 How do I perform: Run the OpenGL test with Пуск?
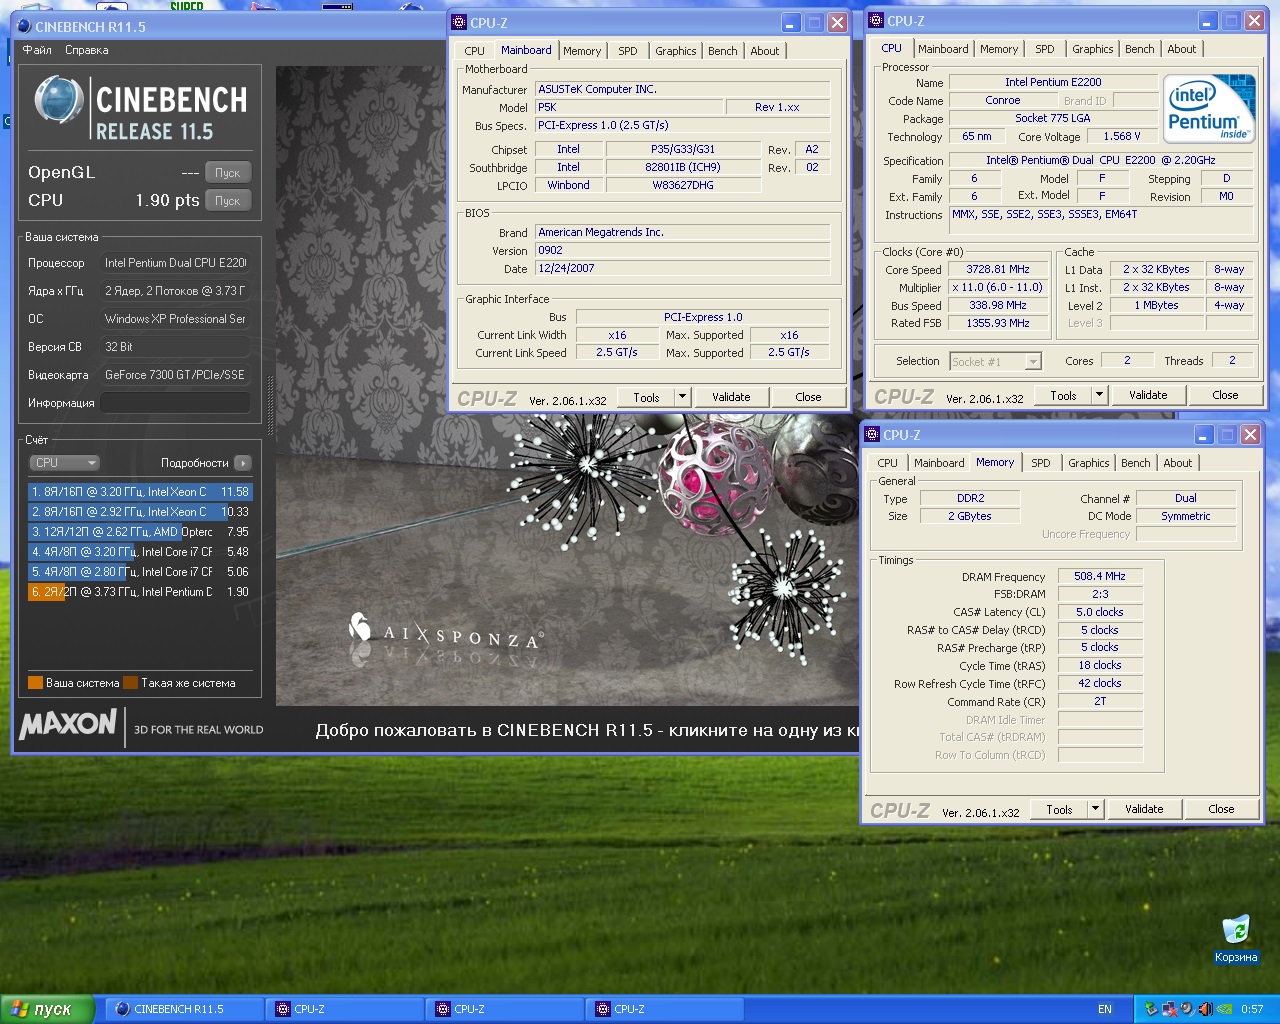point(228,173)
